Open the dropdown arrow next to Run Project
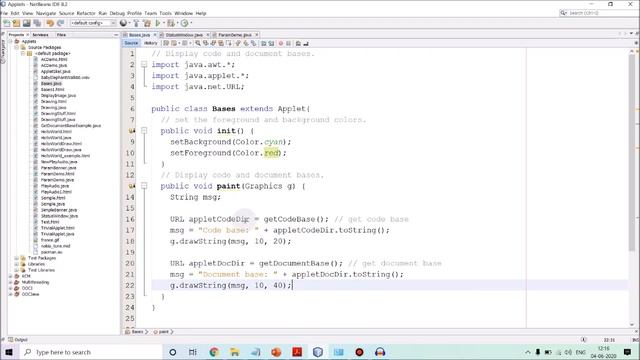640x360 pixels. (x=163, y=23)
